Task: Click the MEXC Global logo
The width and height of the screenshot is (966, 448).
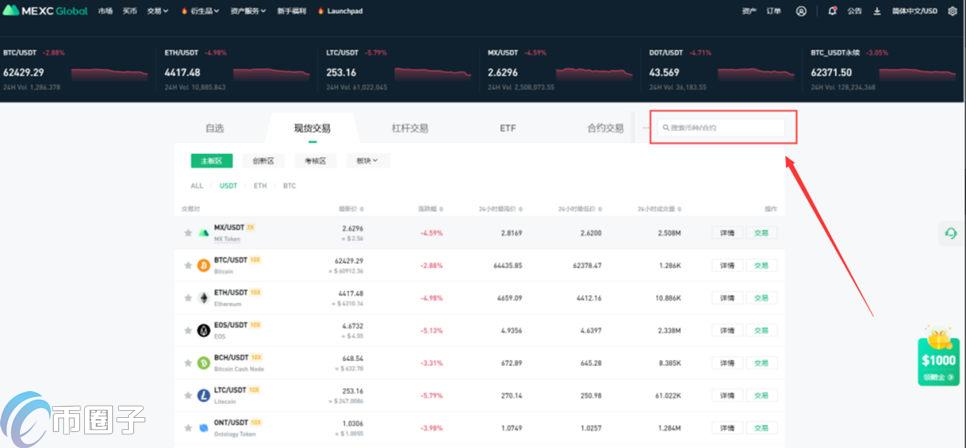Action: tap(45, 10)
